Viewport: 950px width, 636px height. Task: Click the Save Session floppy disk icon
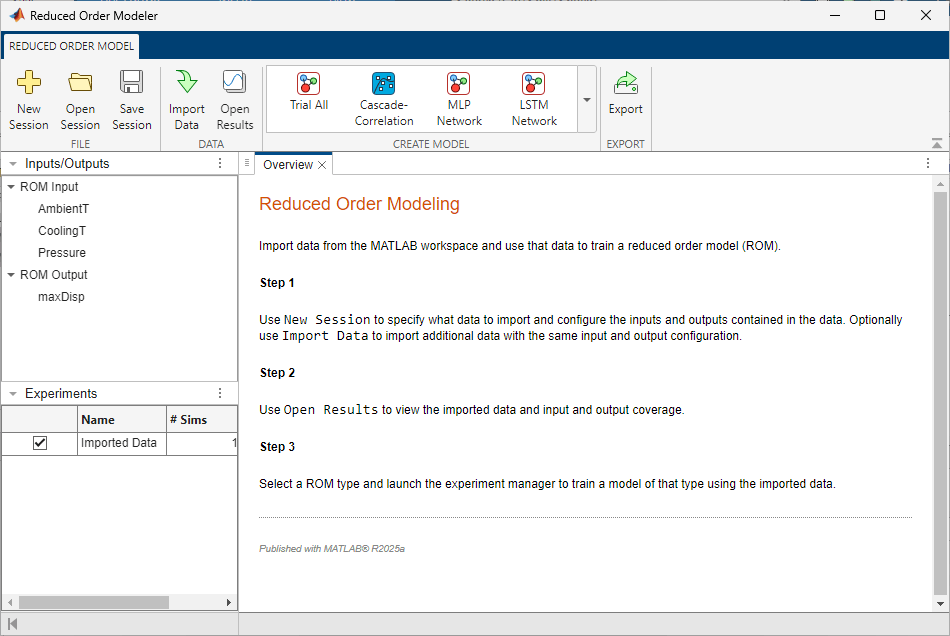pos(131,83)
